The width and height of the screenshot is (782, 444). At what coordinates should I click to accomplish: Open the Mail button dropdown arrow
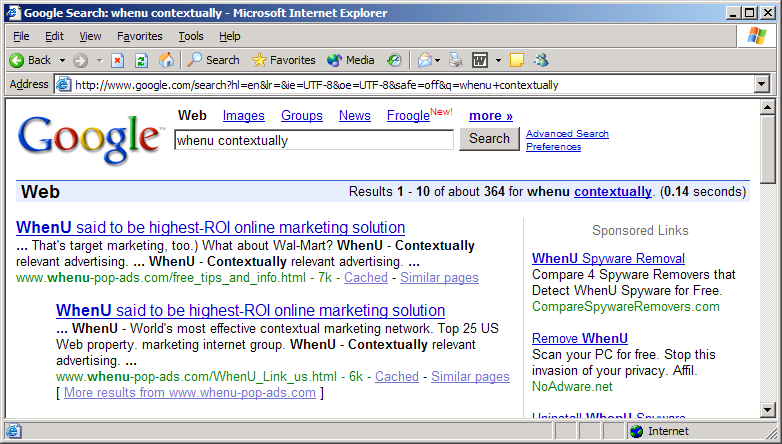tap(437, 61)
